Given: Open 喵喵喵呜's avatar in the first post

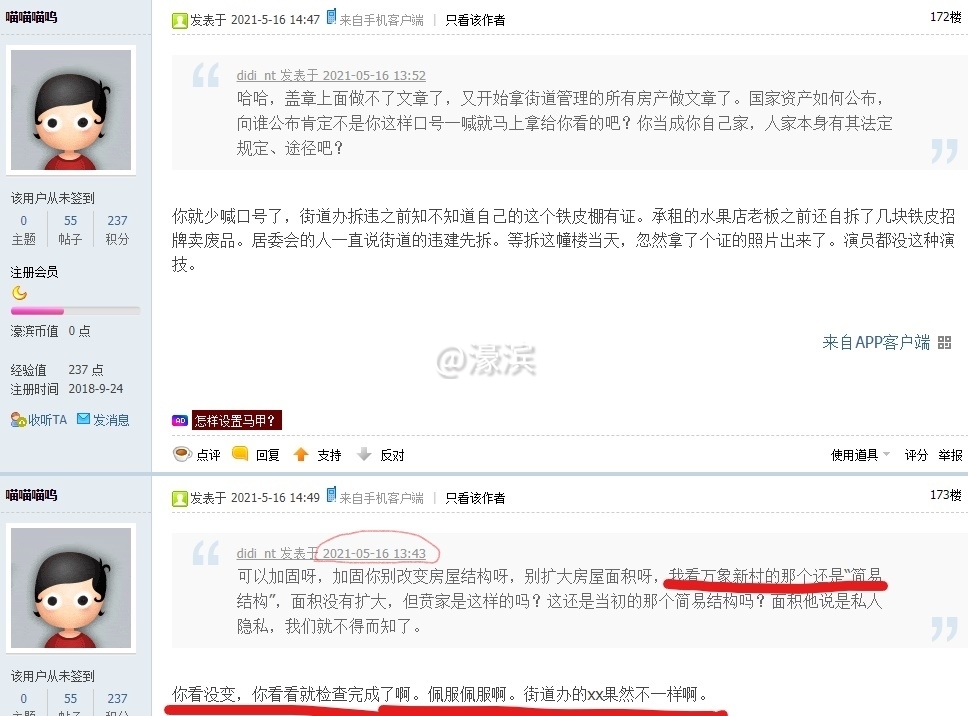Looking at the screenshot, I should tap(71, 110).
